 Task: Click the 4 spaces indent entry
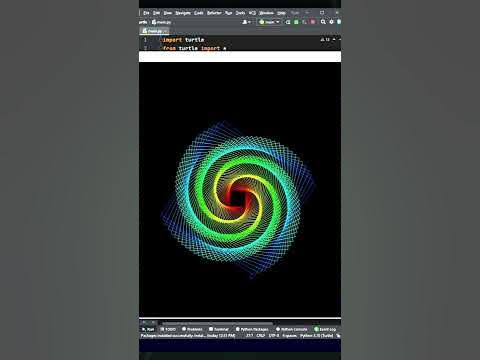pyautogui.click(x=289, y=336)
